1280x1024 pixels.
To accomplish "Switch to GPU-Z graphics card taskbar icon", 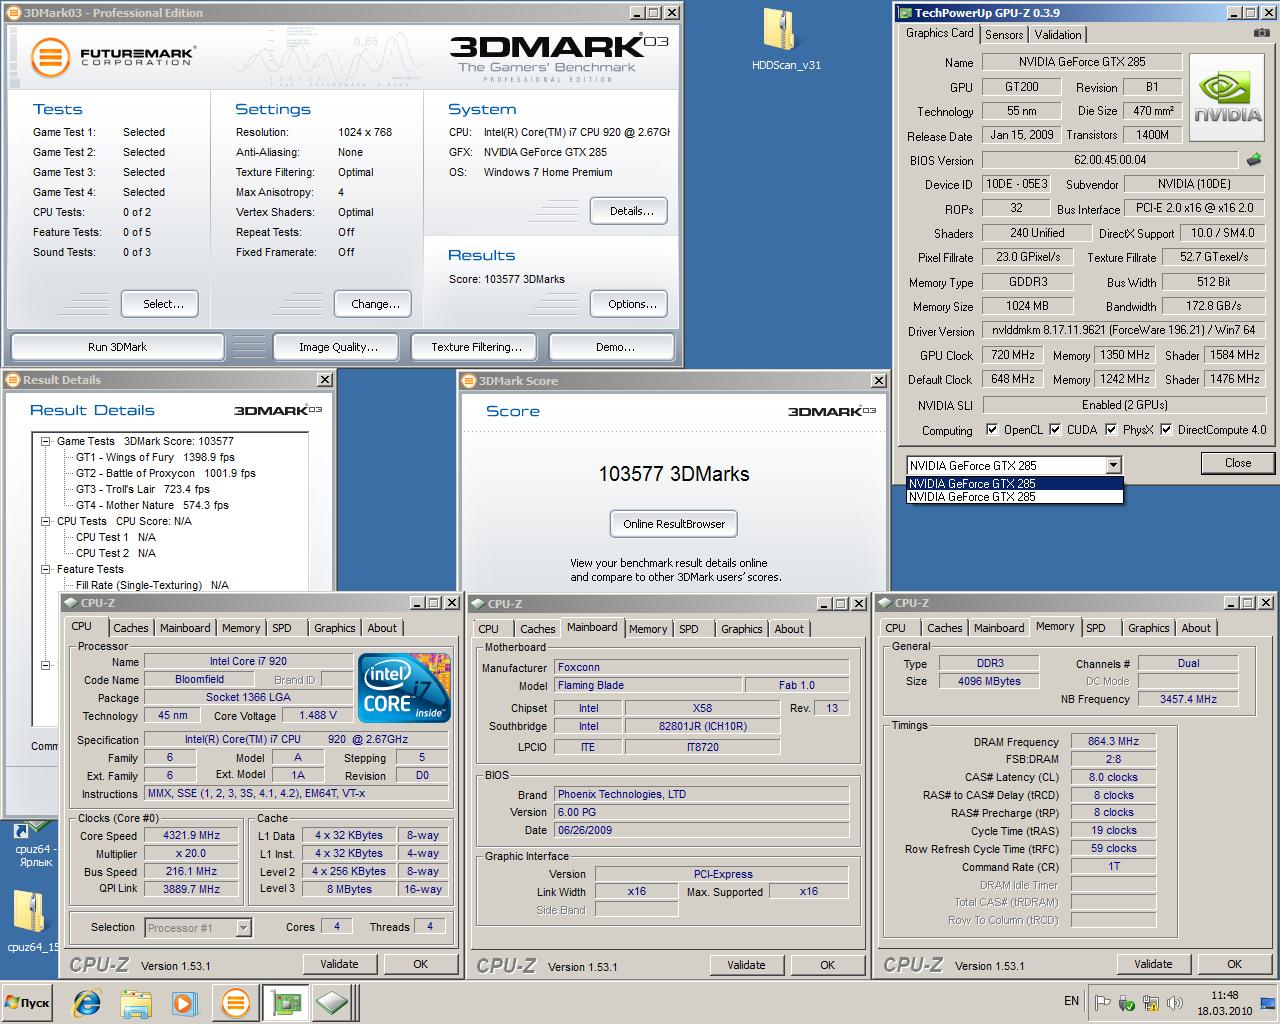I will [x=286, y=1002].
